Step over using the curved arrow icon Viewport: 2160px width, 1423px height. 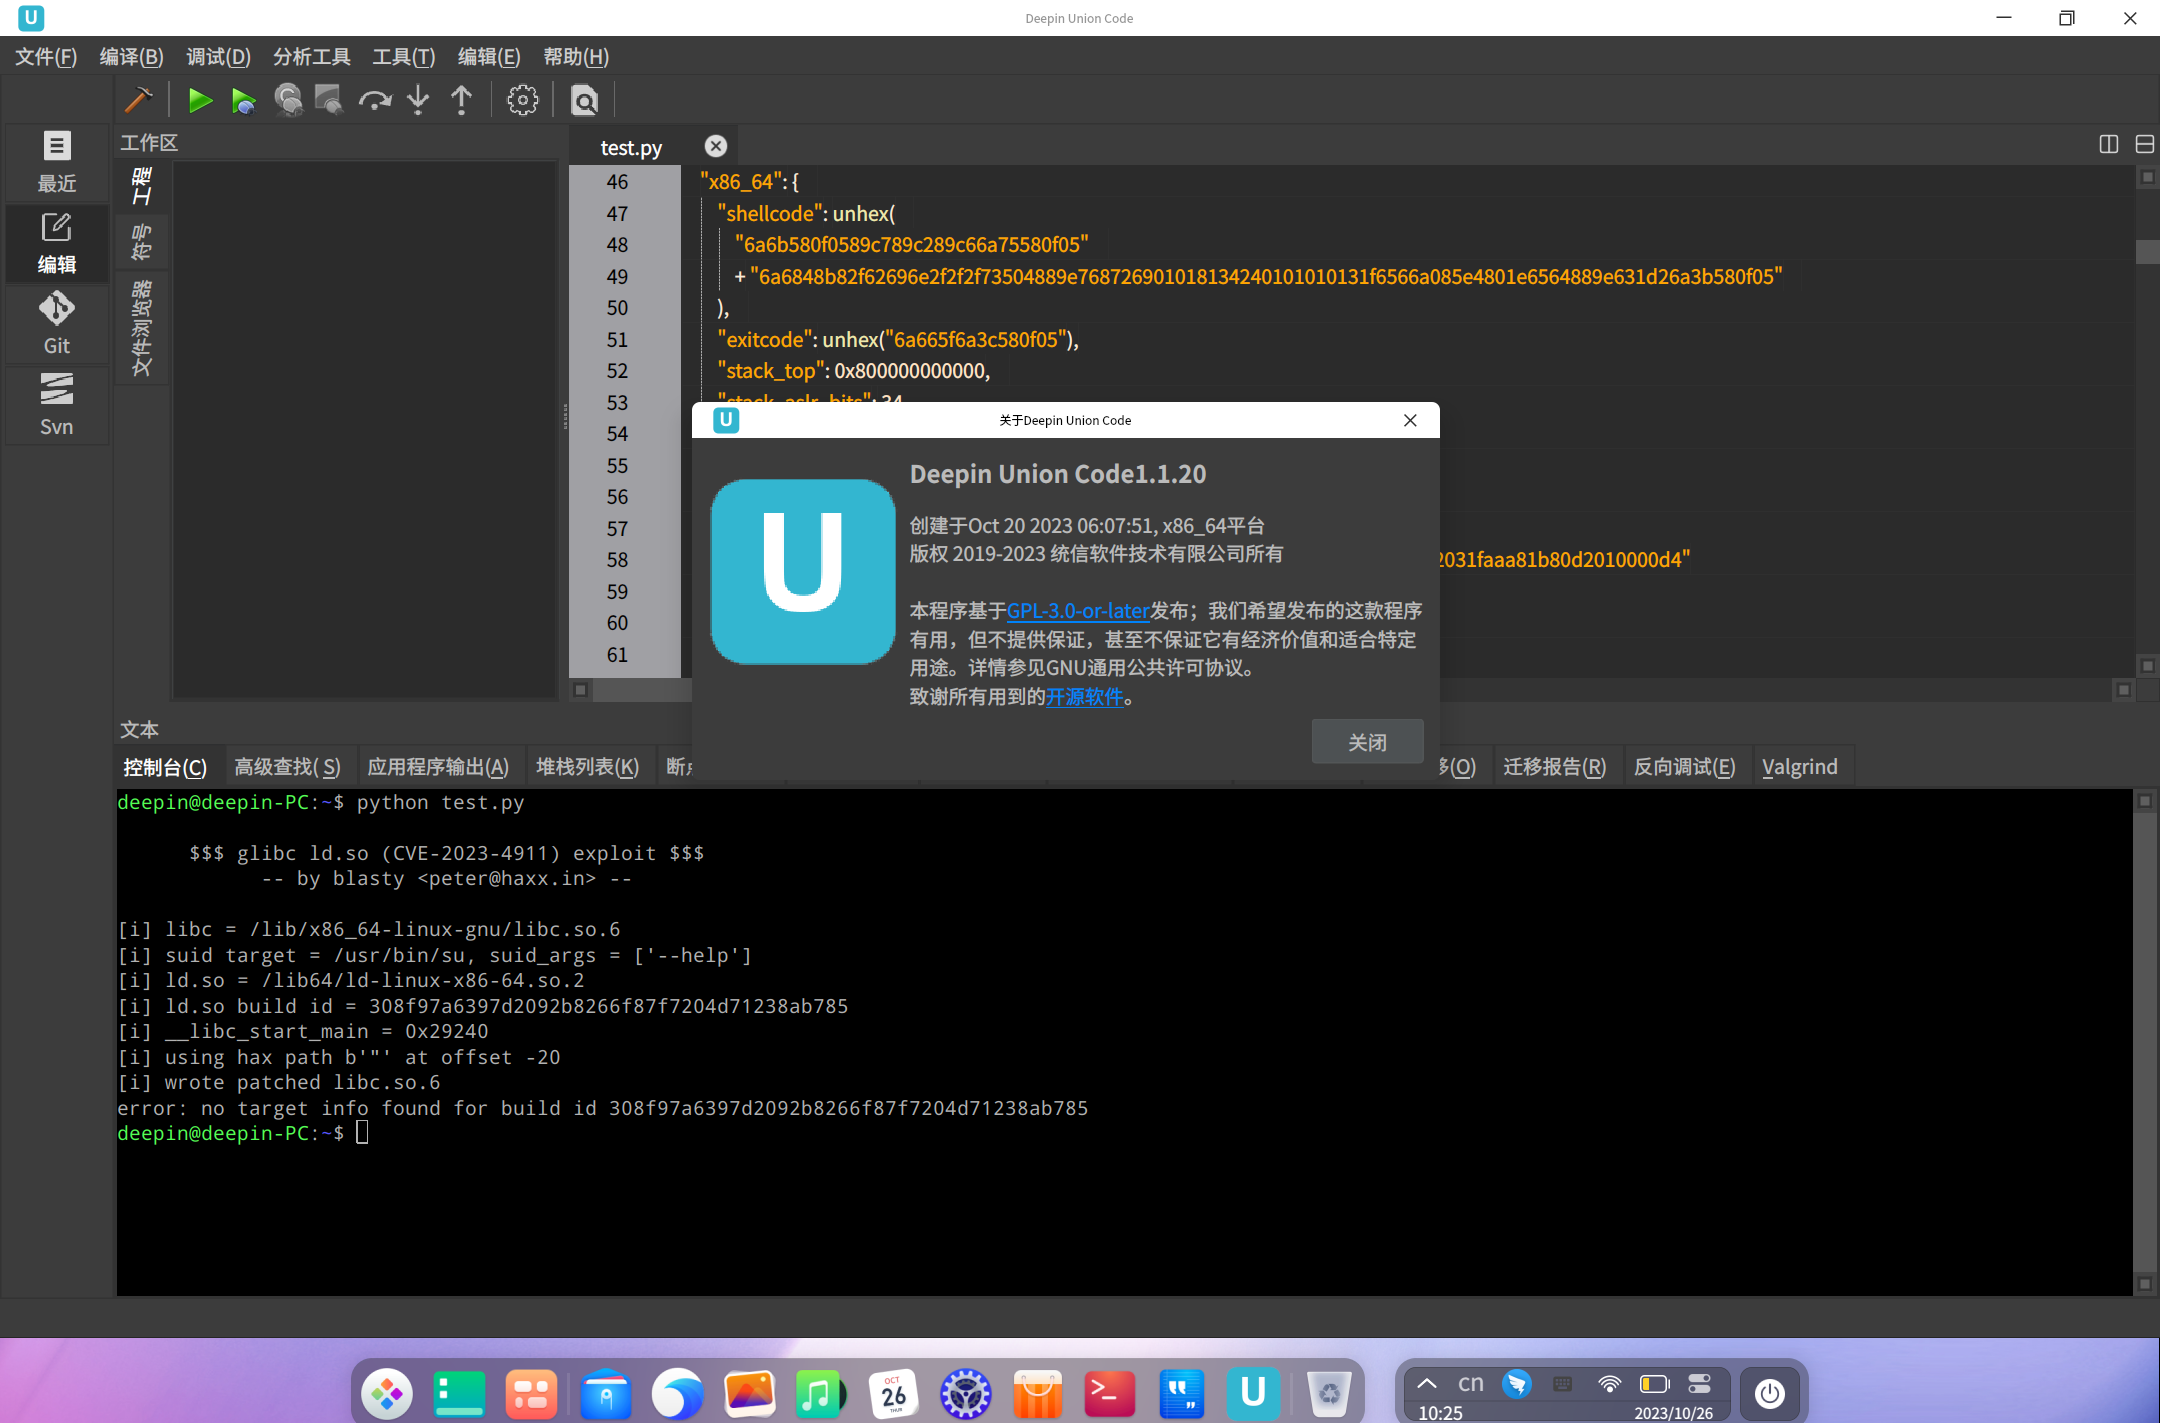pyautogui.click(x=375, y=100)
